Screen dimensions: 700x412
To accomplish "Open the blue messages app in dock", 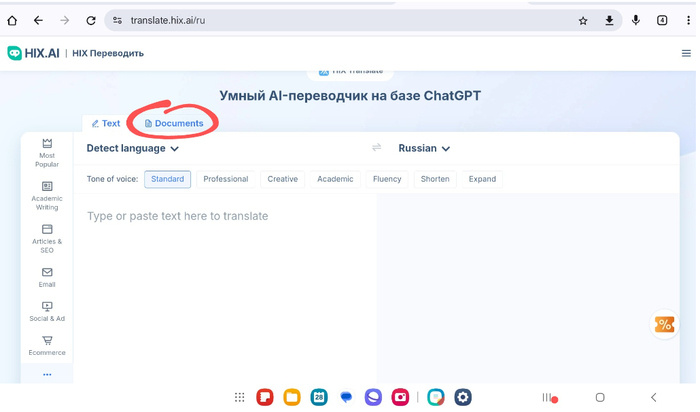I will tap(346, 397).
